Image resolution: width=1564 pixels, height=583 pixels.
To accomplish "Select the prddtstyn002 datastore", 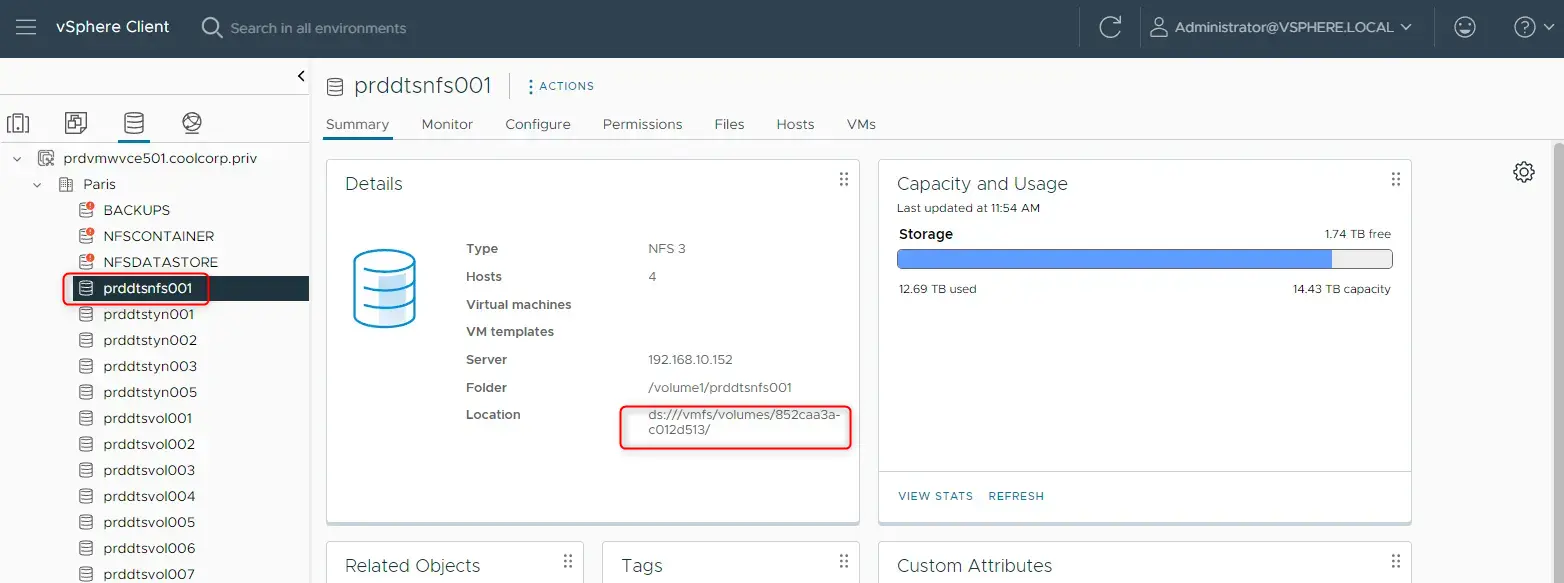I will pos(150,340).
